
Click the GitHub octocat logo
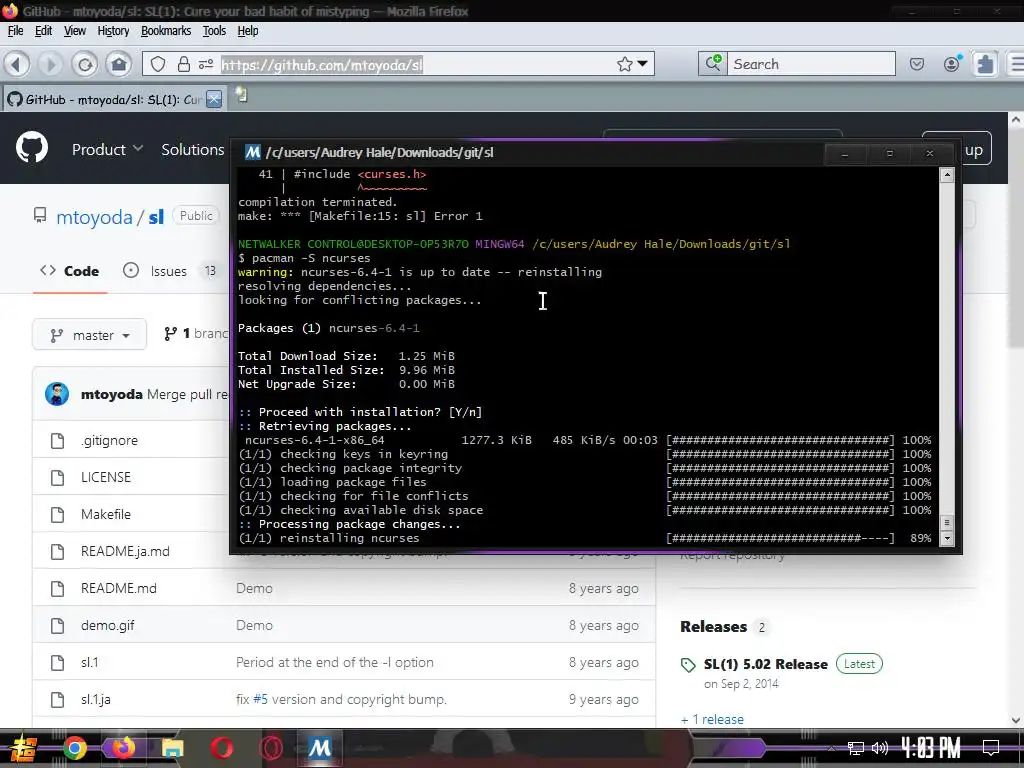click(x=32, y=148)
